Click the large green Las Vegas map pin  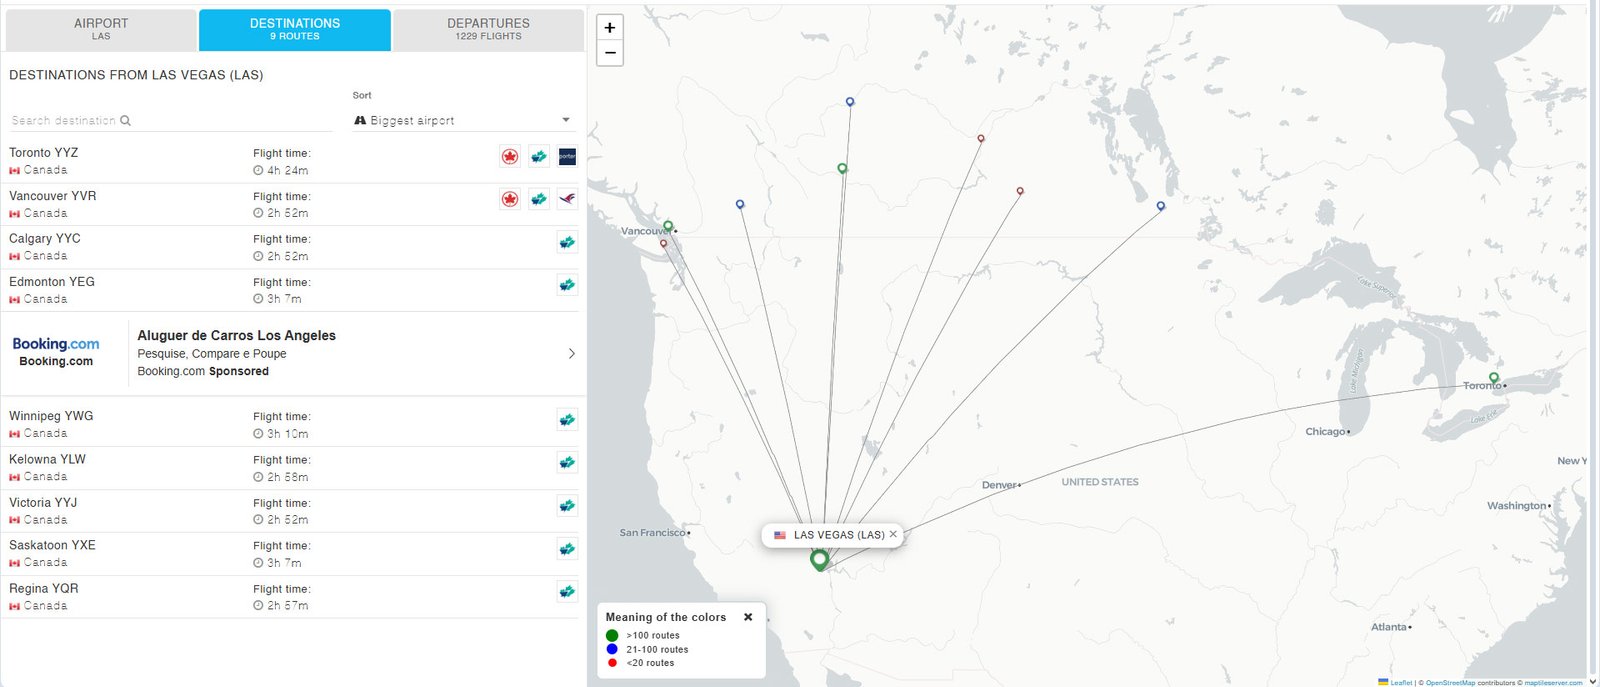[x=819, y=560]
